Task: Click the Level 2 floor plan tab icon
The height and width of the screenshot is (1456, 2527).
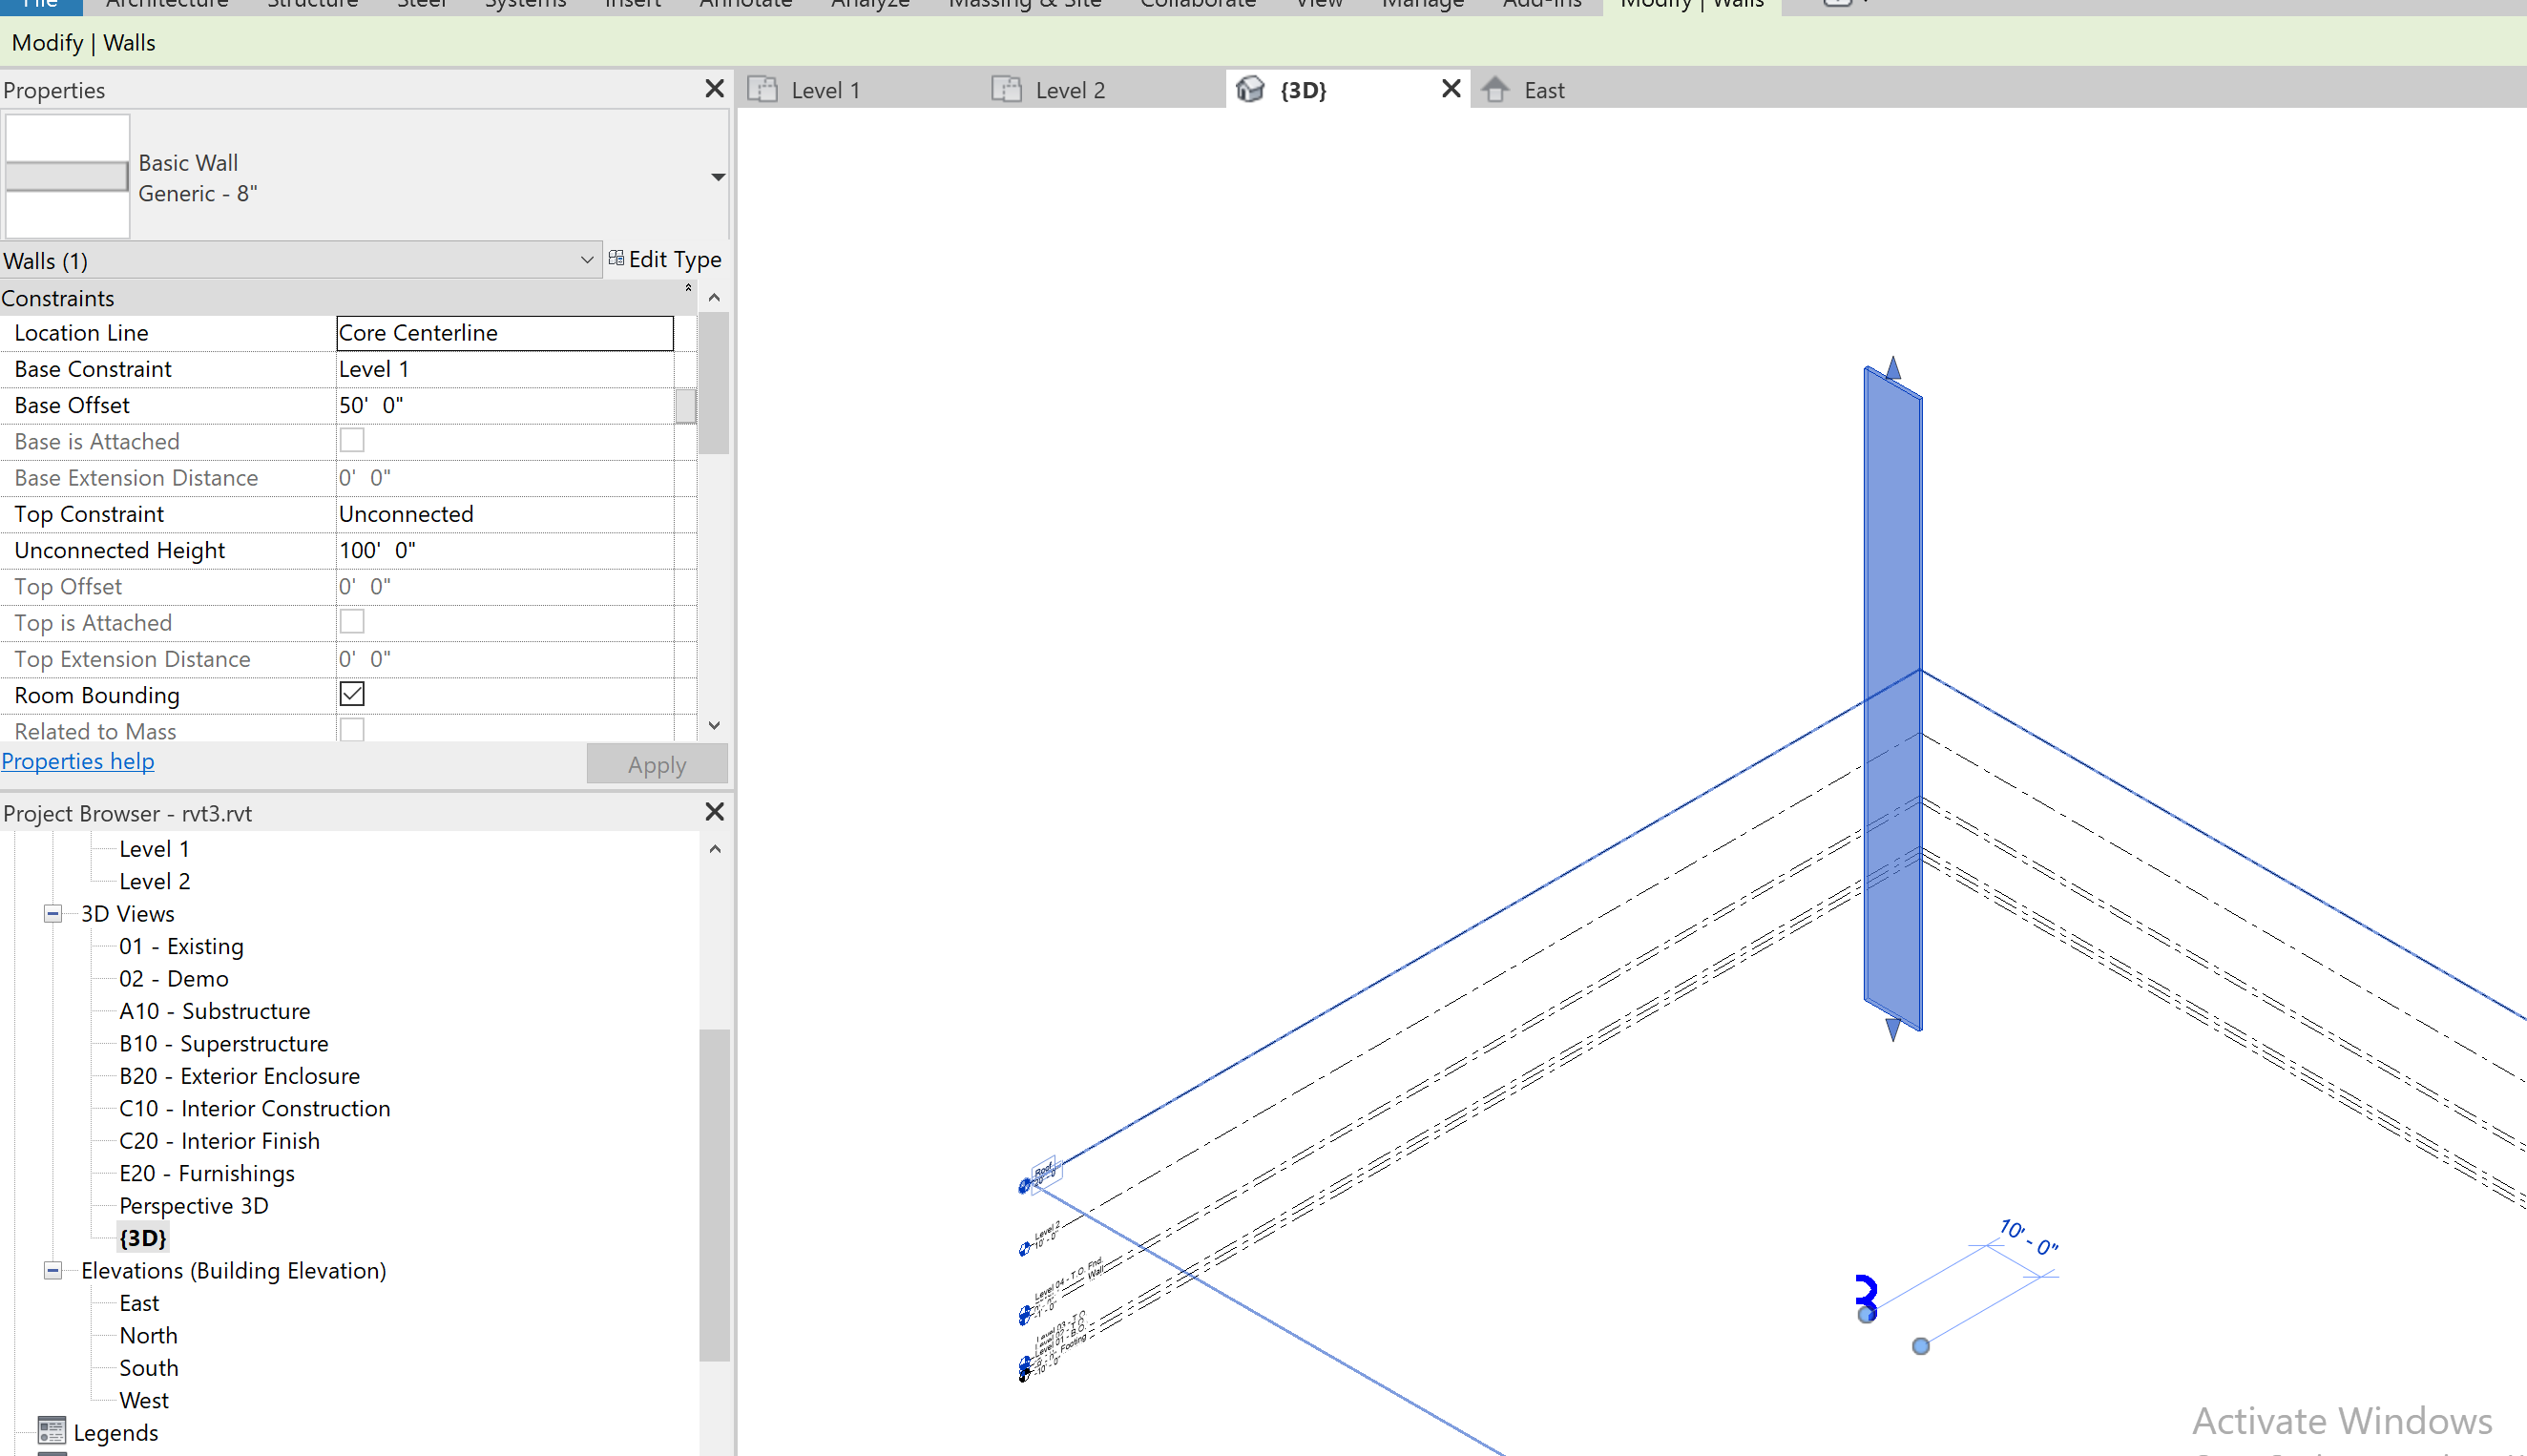Action: pos(1005,89)
